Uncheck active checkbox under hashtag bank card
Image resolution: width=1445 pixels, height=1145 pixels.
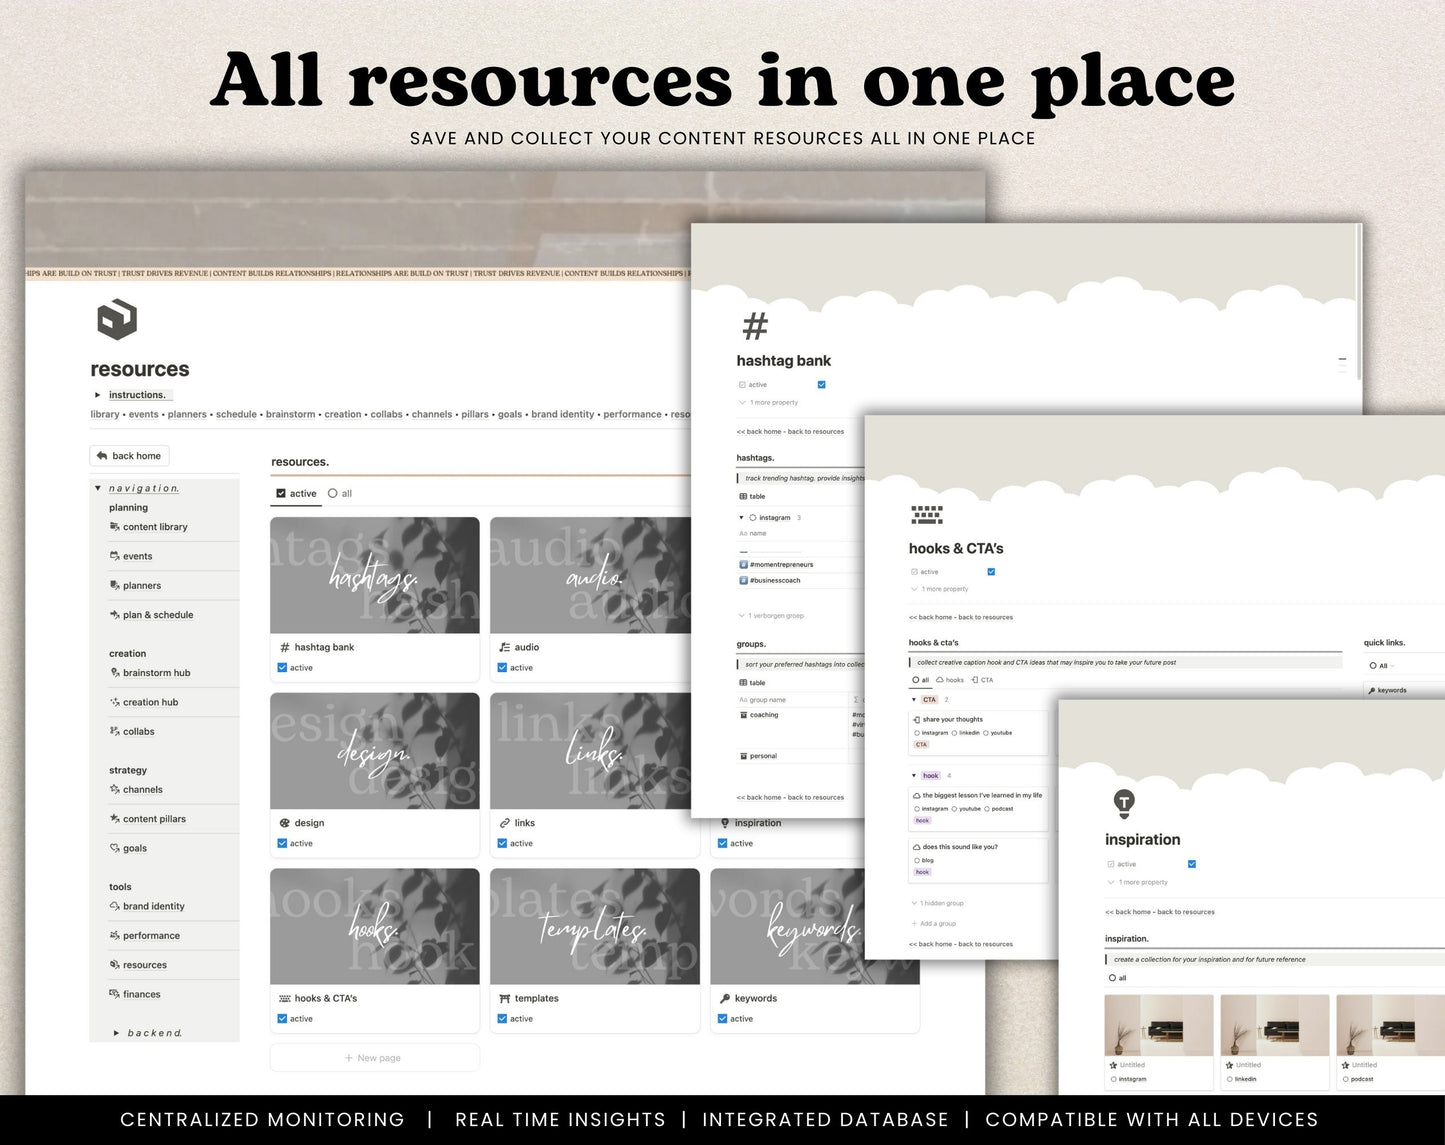pyautogui.click(x=282, y=668)
